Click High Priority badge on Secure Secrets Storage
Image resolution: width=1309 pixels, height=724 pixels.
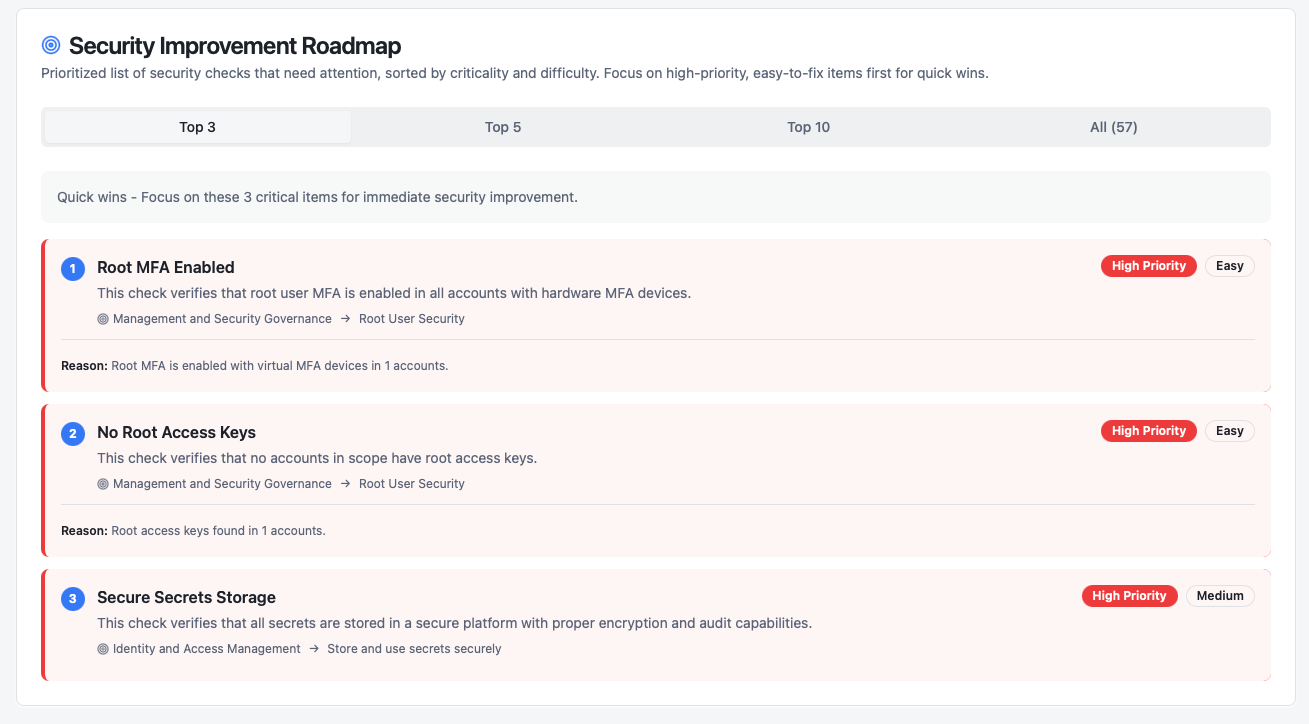[x=1130, y=596]
